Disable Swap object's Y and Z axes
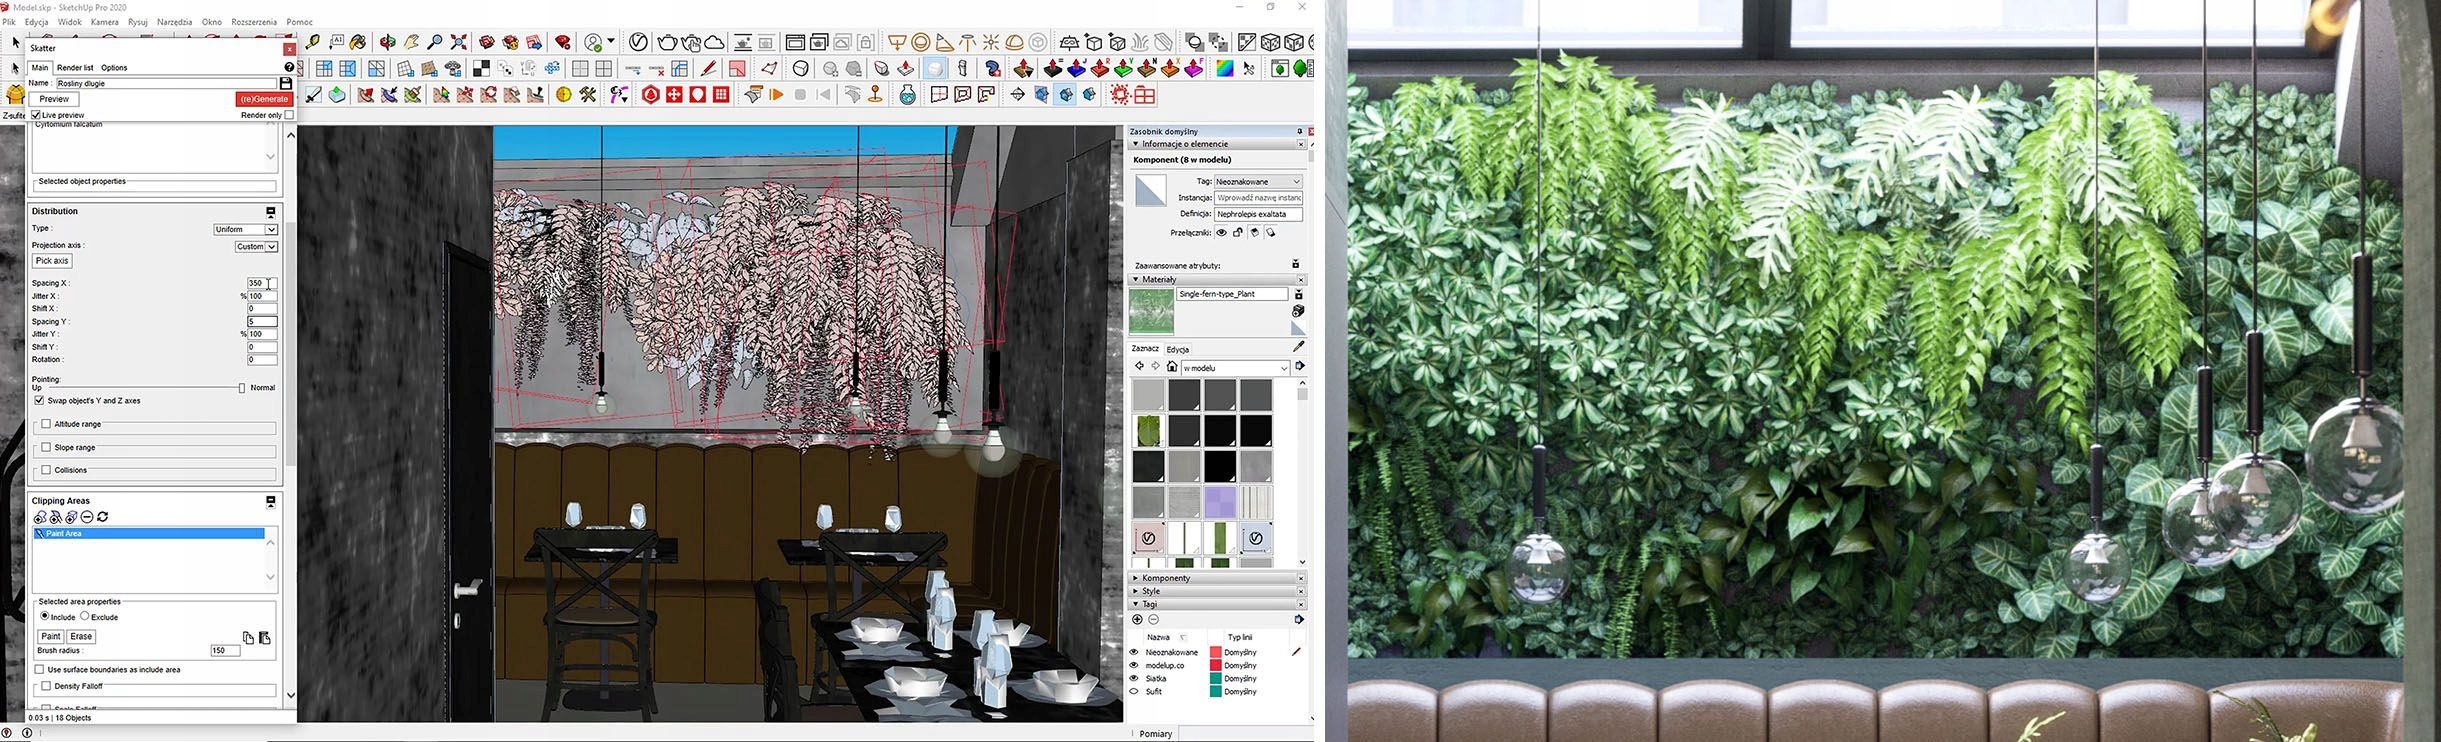 coord(39,400)
